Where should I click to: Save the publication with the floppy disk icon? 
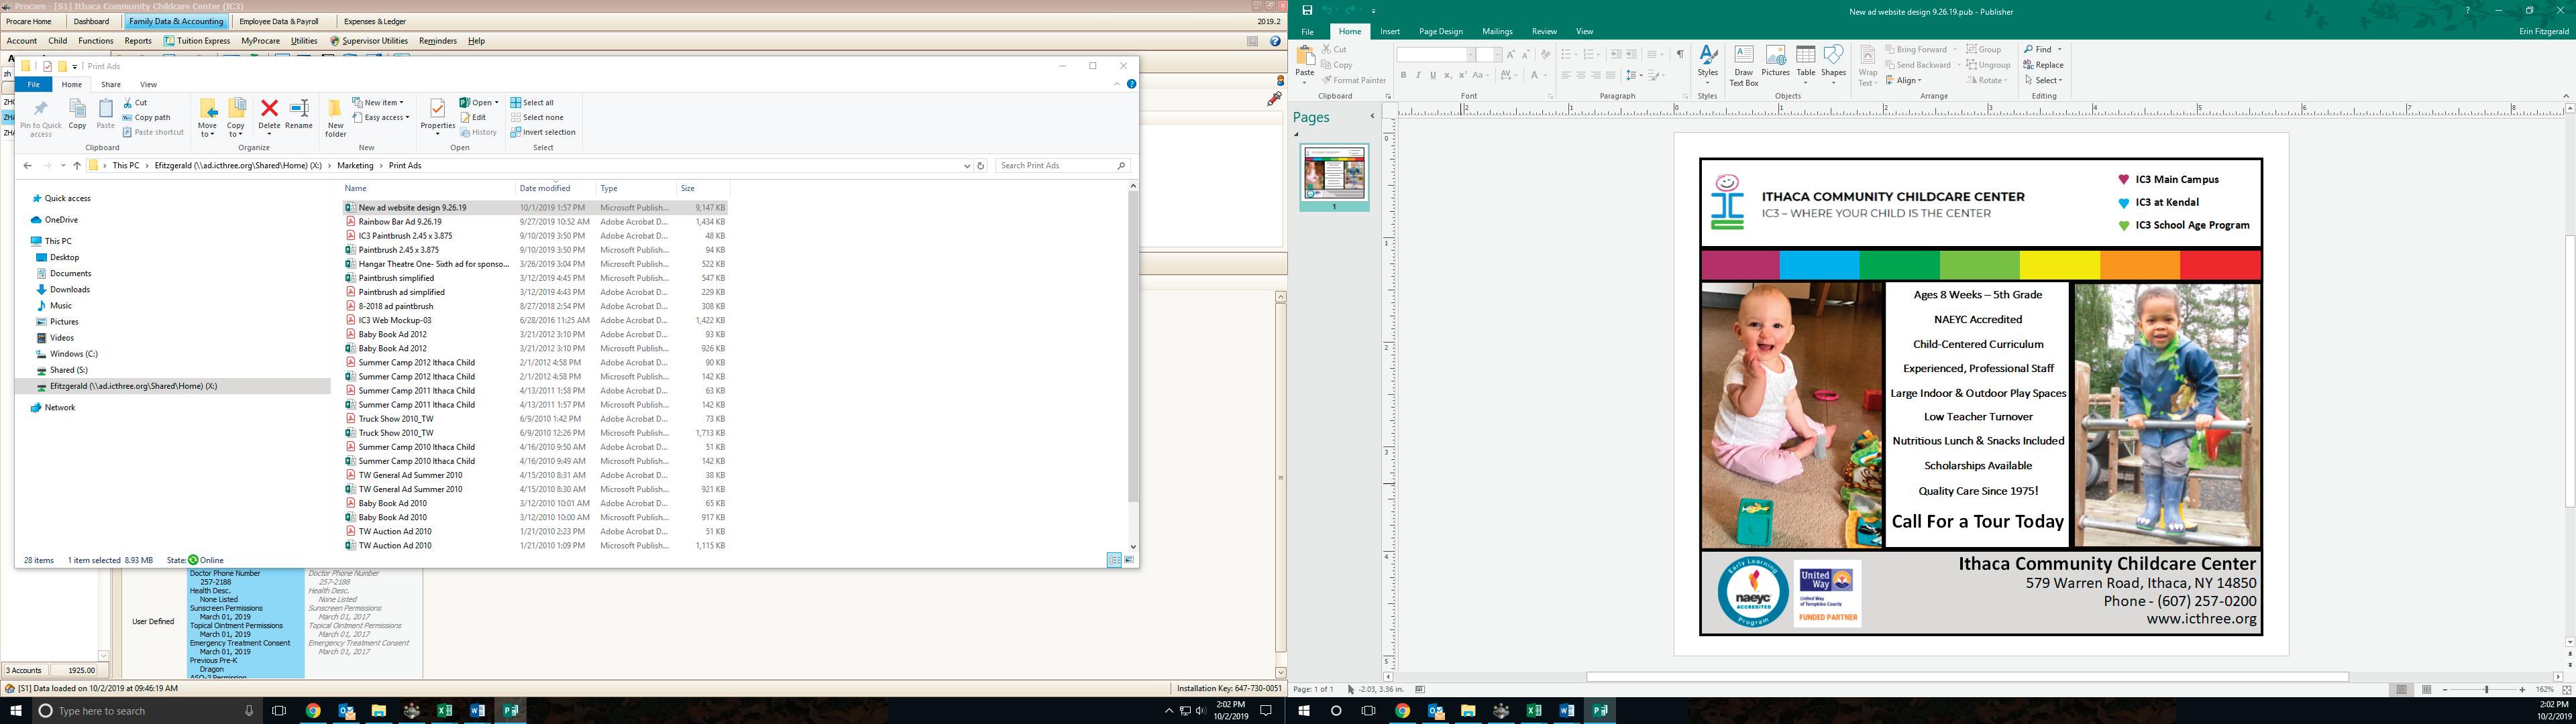[1307, 10]
